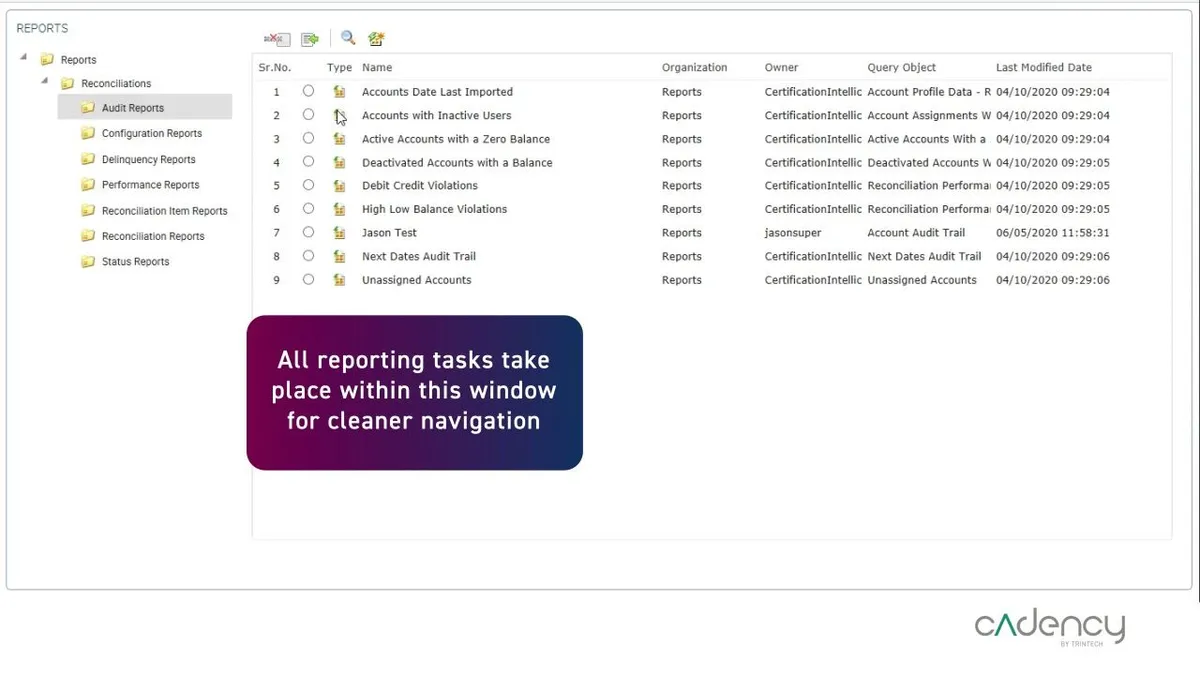Sort by the Name column header
The height and width of the screenshot is (675, 1200).
click(377, 68)
